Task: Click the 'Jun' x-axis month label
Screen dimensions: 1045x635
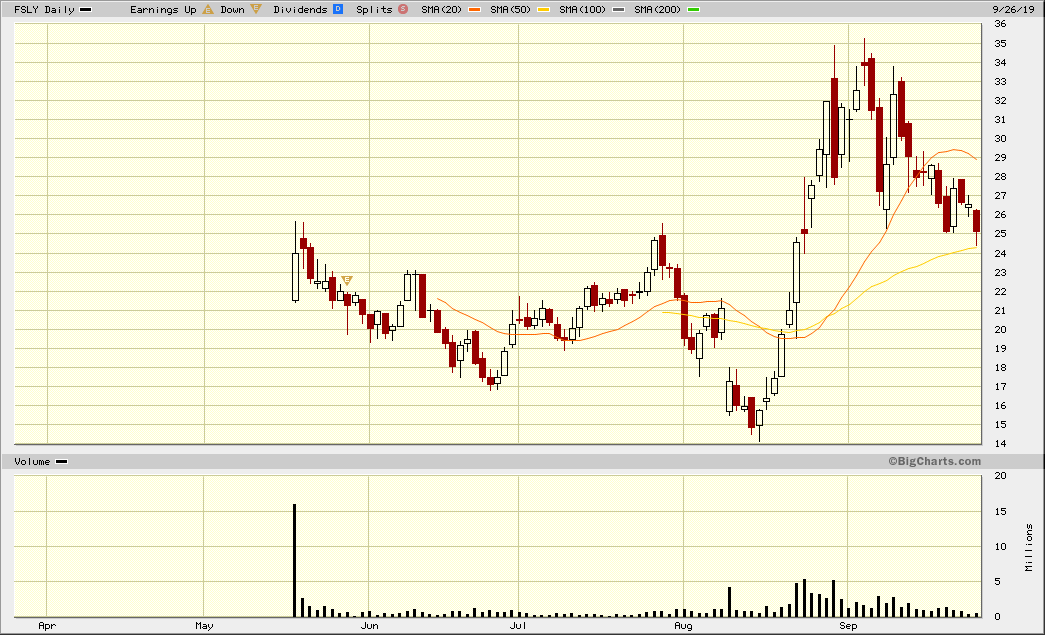Action: pyautogui.click(x=369, y=626)
